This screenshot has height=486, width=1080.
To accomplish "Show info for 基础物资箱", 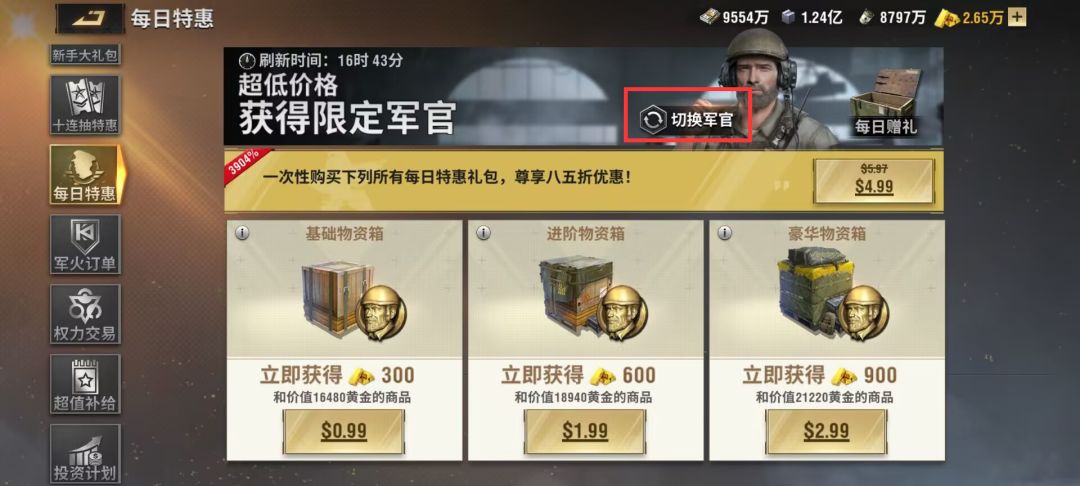I will [x=241, y=233].
